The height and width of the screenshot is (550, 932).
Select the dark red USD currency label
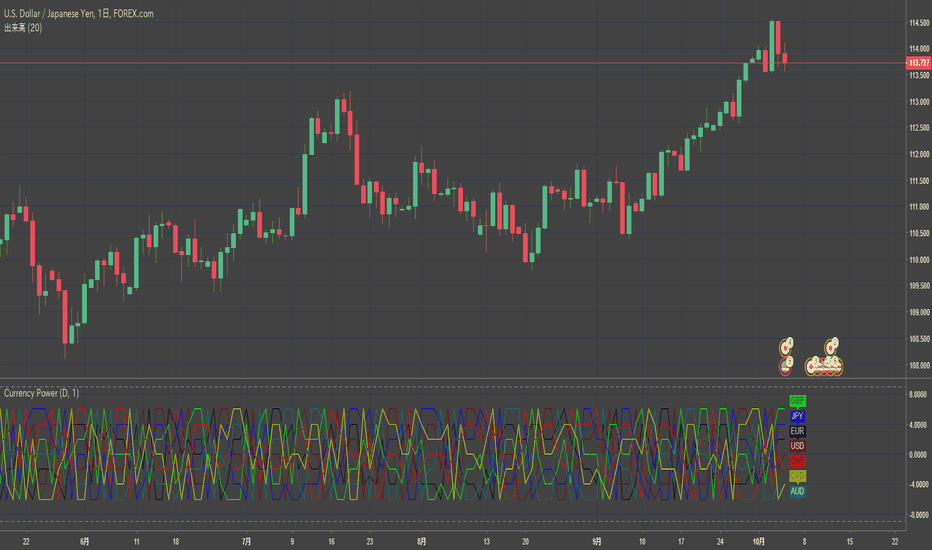797,445
